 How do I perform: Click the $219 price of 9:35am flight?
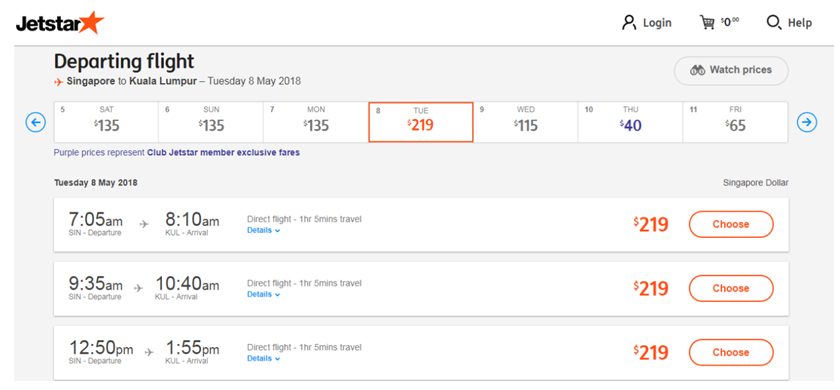click(651, 289)
